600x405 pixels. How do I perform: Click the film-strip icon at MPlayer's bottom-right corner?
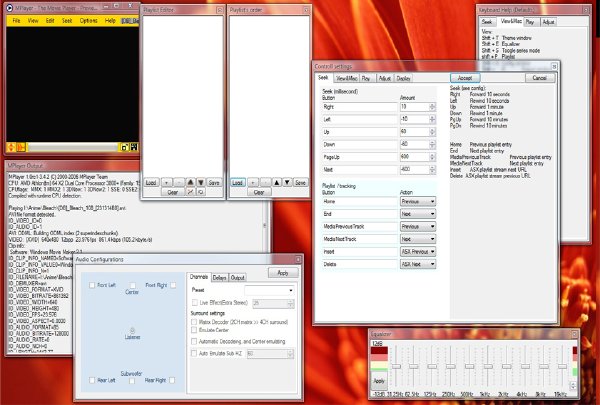(x=134, y=147)
